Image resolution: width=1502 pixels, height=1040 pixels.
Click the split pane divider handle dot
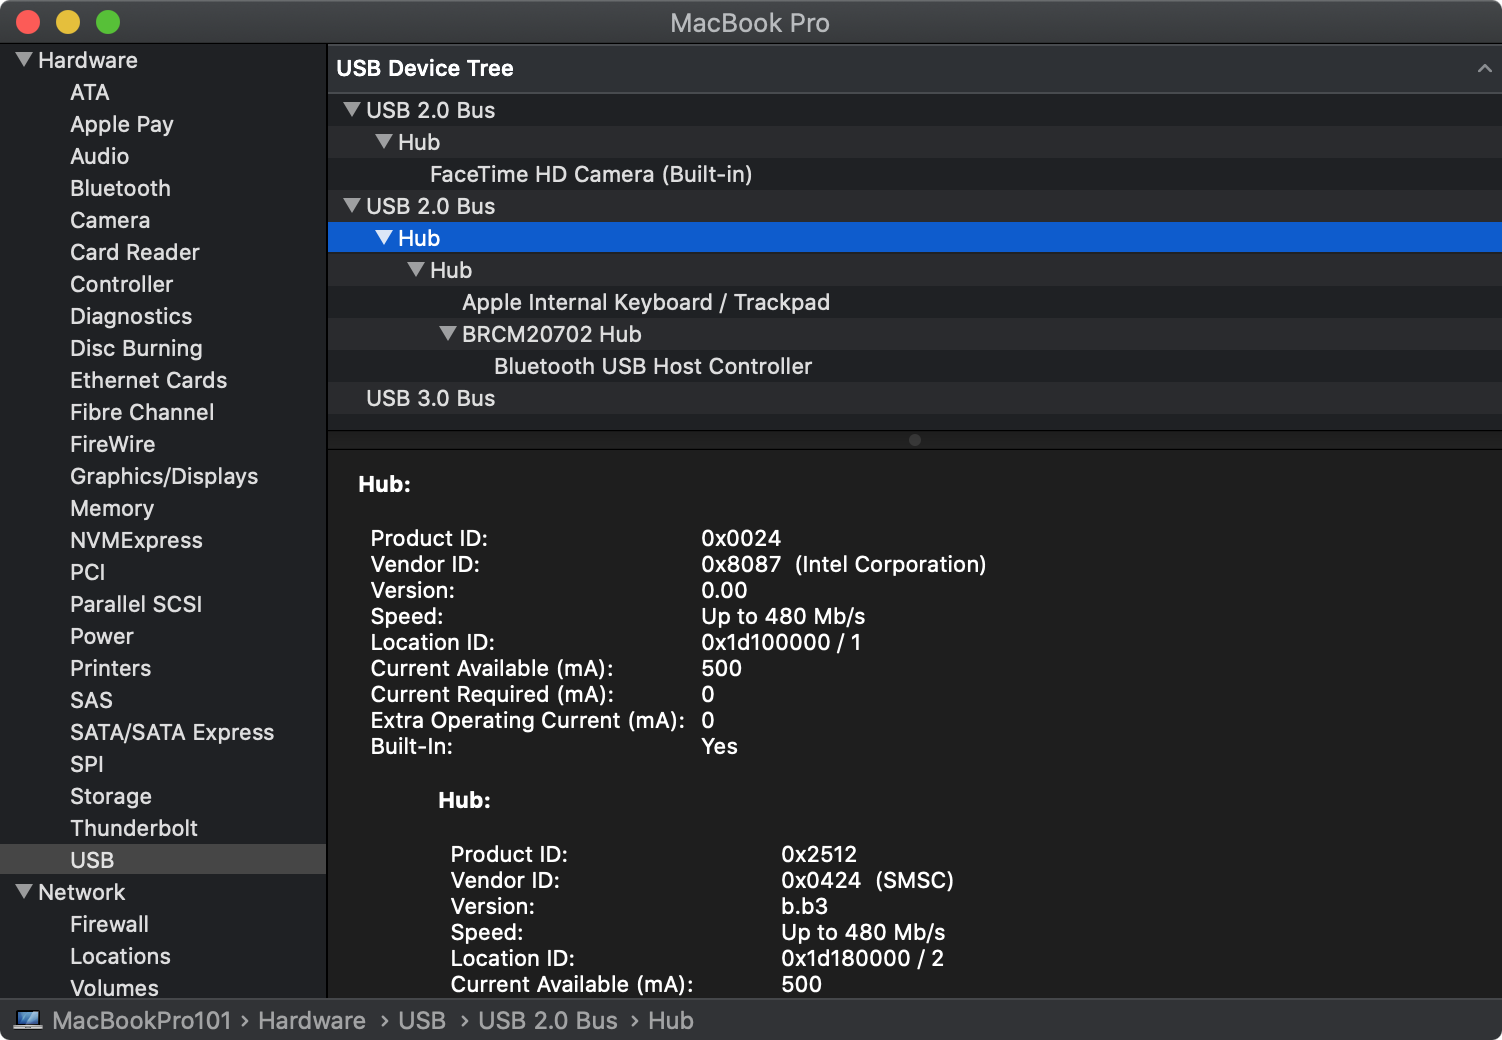pyautogui.click(x=914, y=440)
